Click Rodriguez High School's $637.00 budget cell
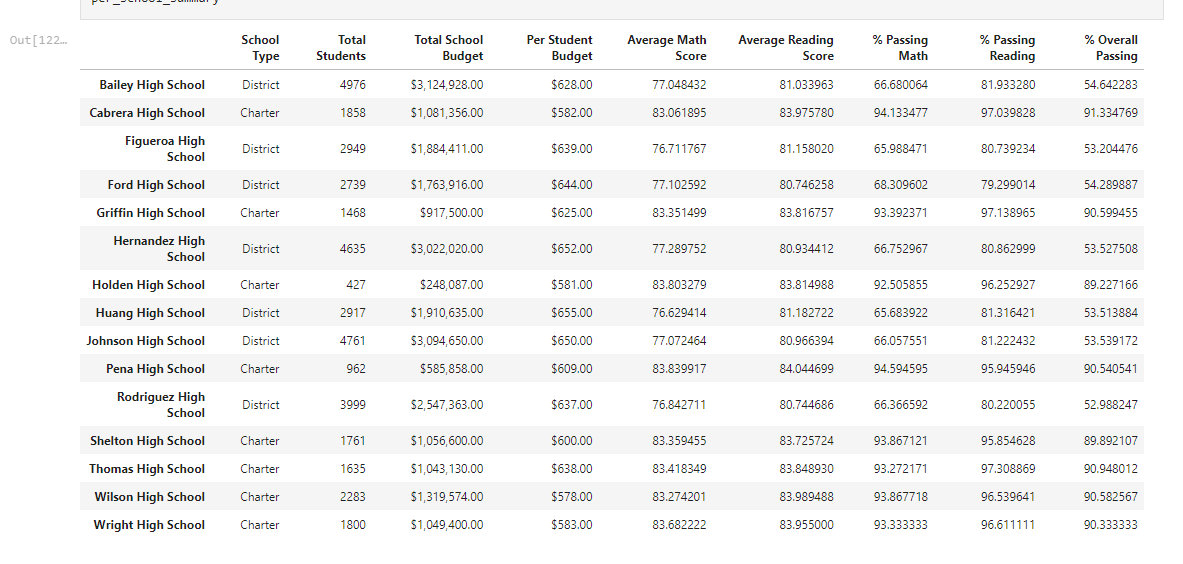1183x564 pixels. tap(571, 405)
